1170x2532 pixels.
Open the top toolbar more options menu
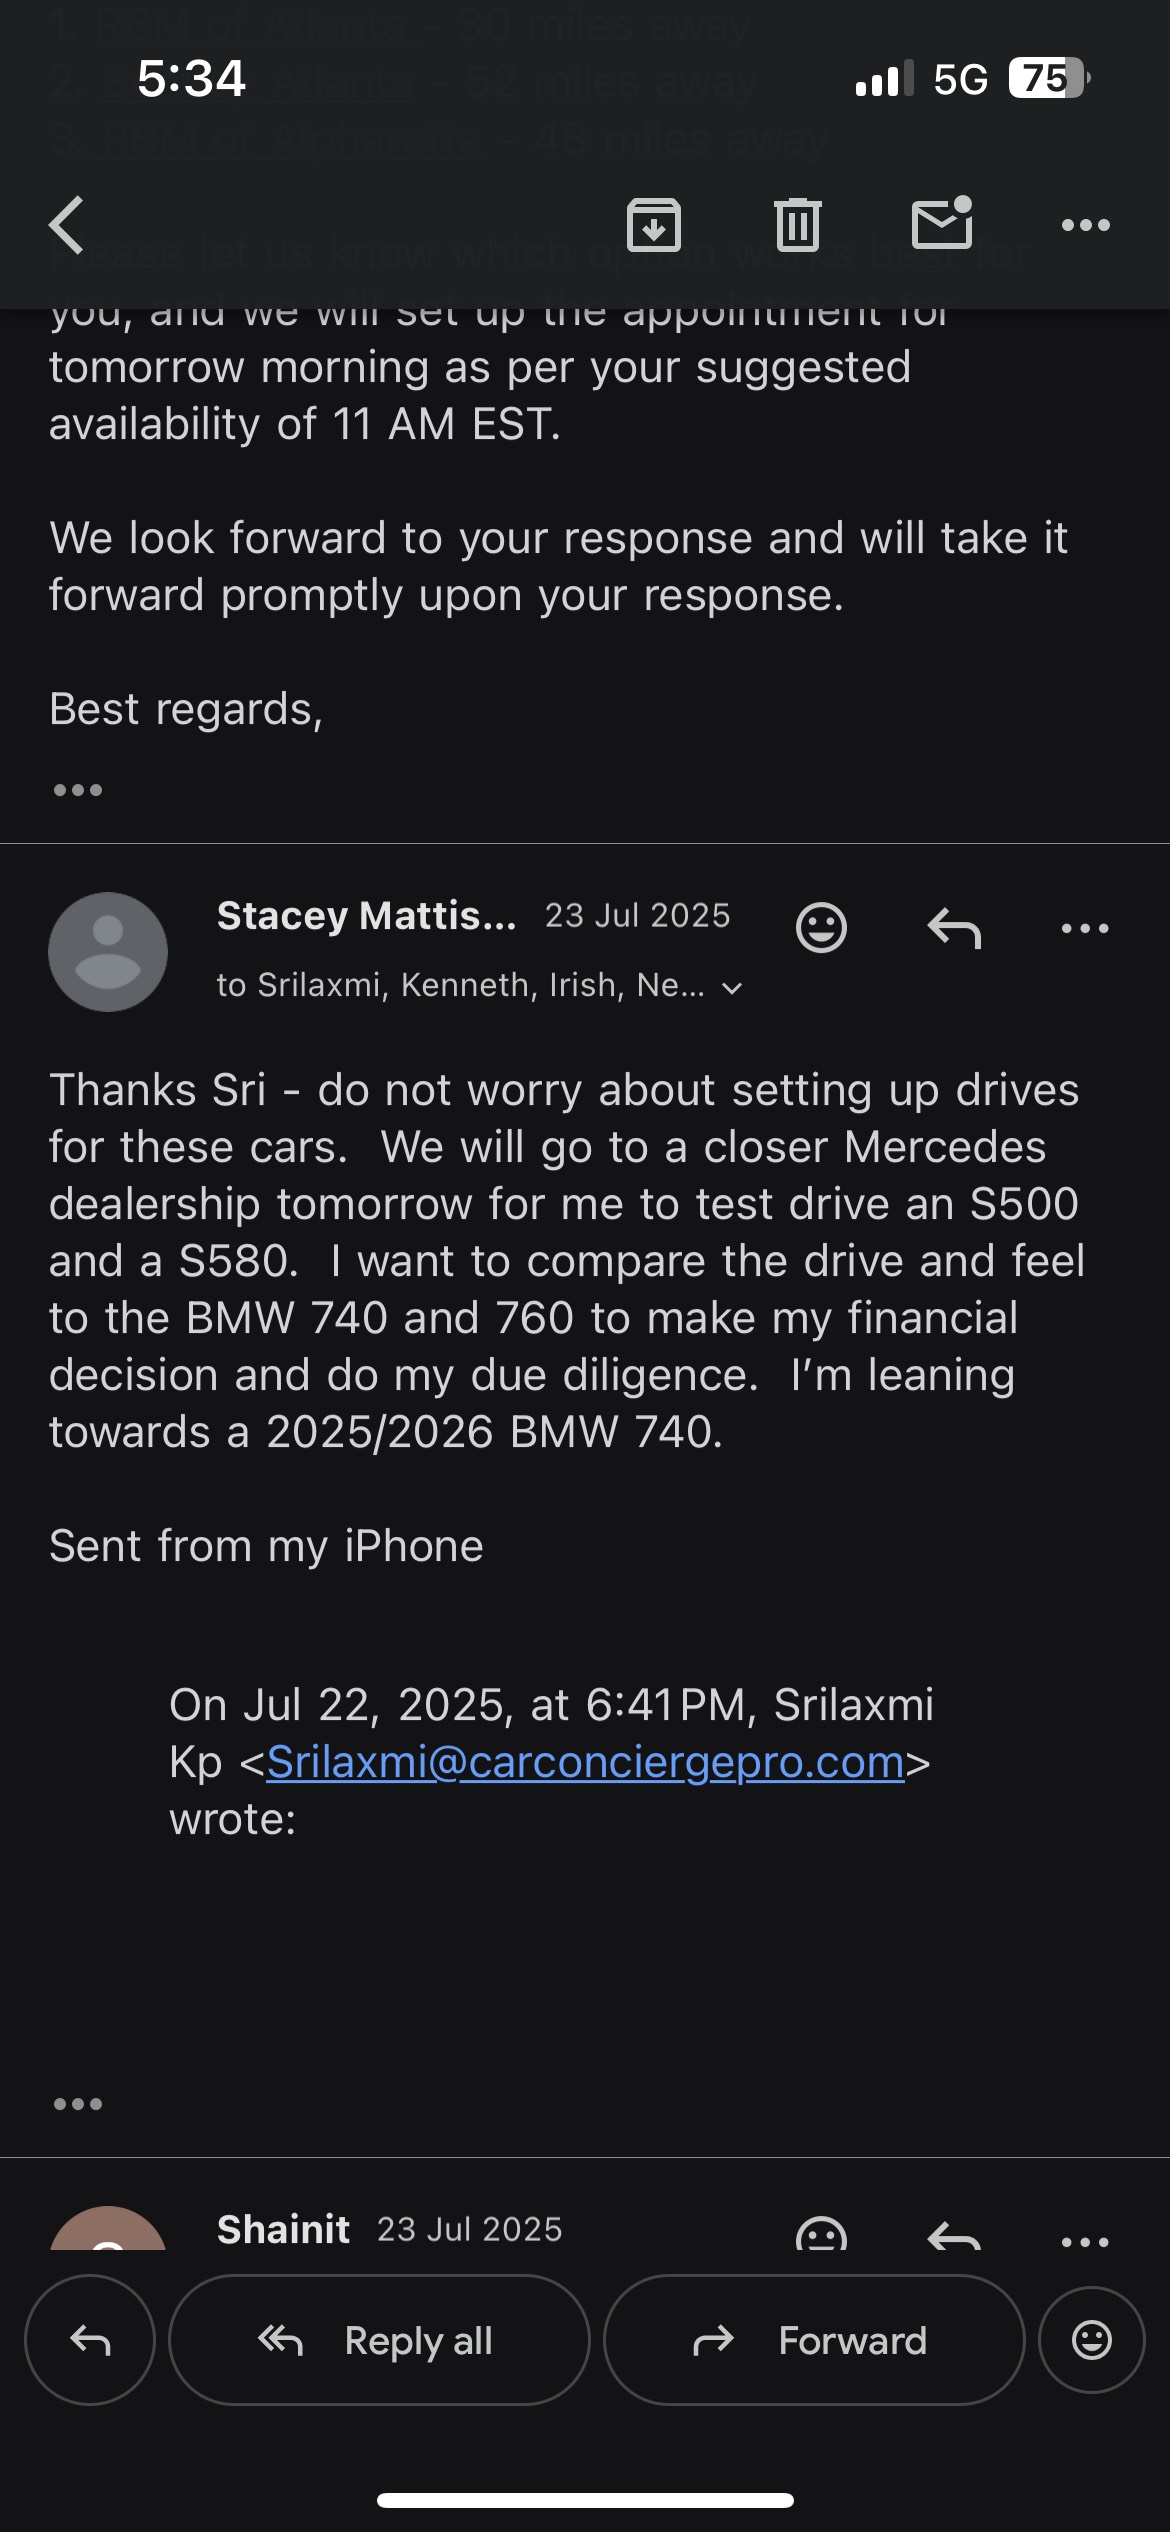click(1085, 225)
